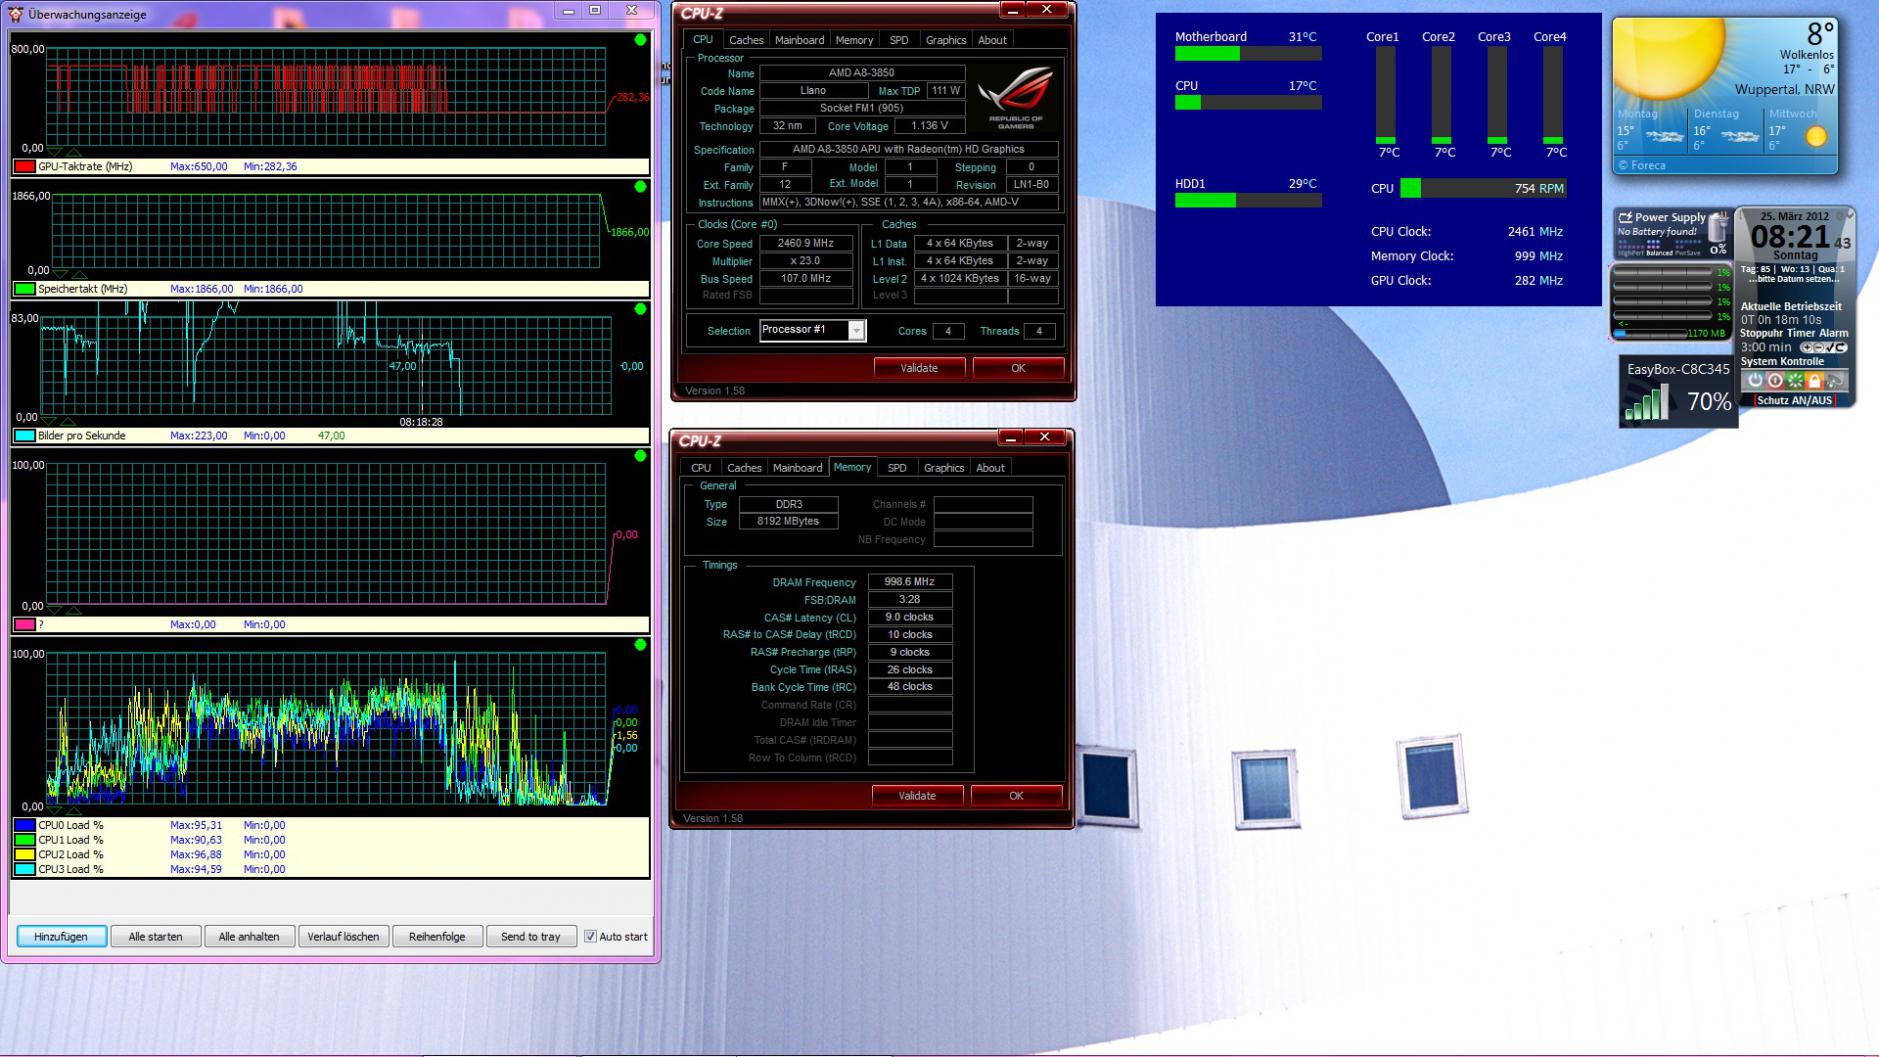Viewport: 1879px width, 1057px height.
Task: Open About tab in the CPU-Z processor window
Action: tap(992, 40)
